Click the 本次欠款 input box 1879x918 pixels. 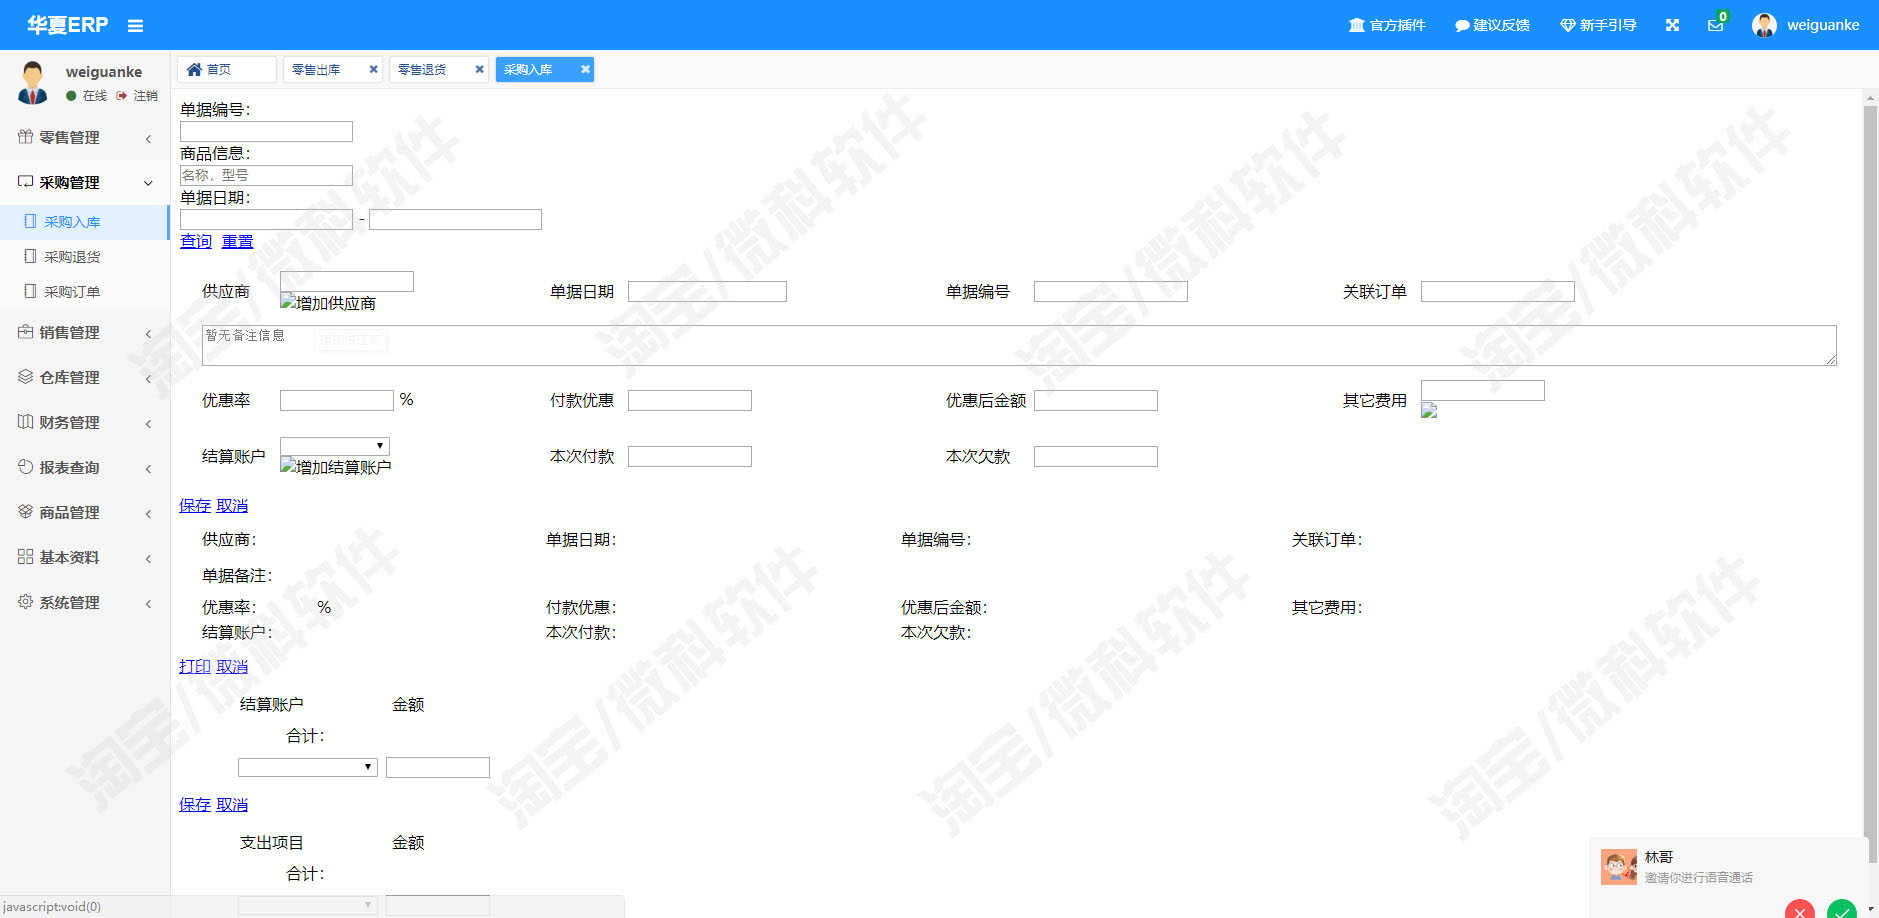coord(1096,456)
